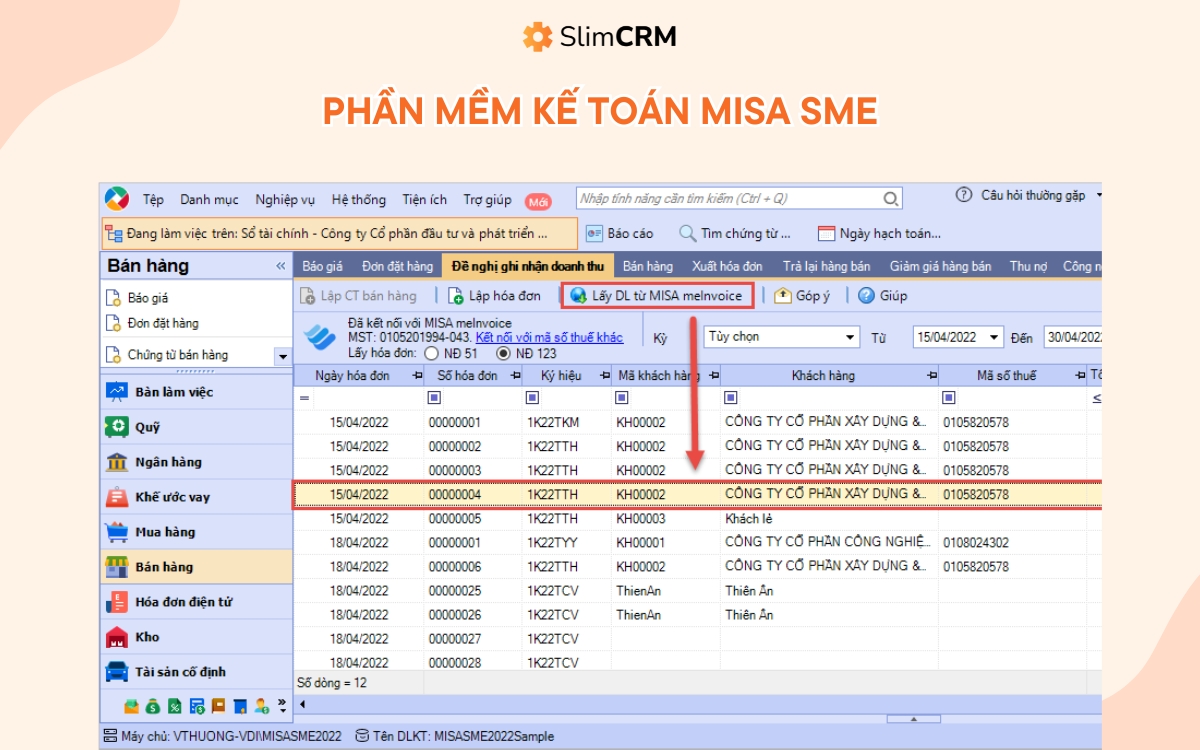Open the Hệ thống menu
The height and width of the screenshot is (750, 1200).
click(359, 199)
